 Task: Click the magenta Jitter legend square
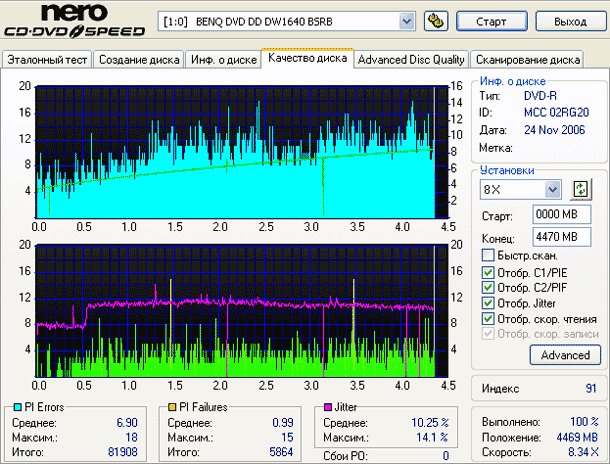326,407
